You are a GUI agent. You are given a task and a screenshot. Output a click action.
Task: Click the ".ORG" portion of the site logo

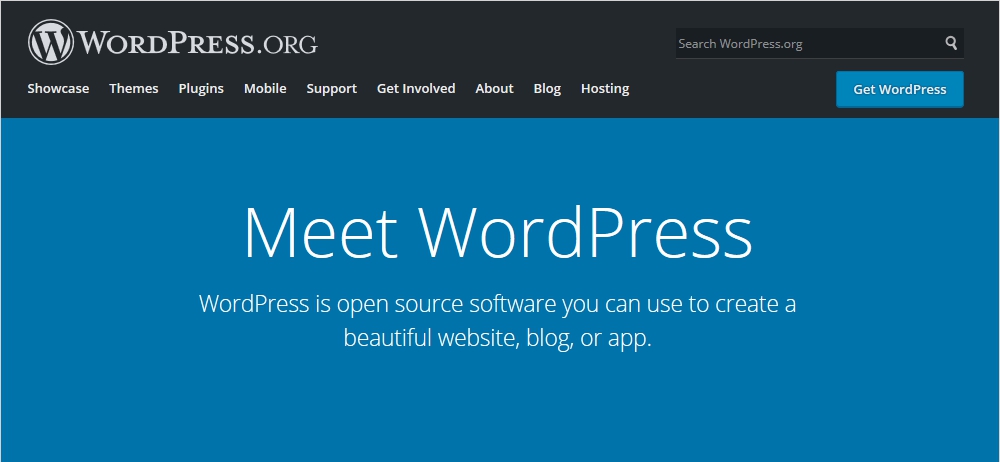(286, 44)
